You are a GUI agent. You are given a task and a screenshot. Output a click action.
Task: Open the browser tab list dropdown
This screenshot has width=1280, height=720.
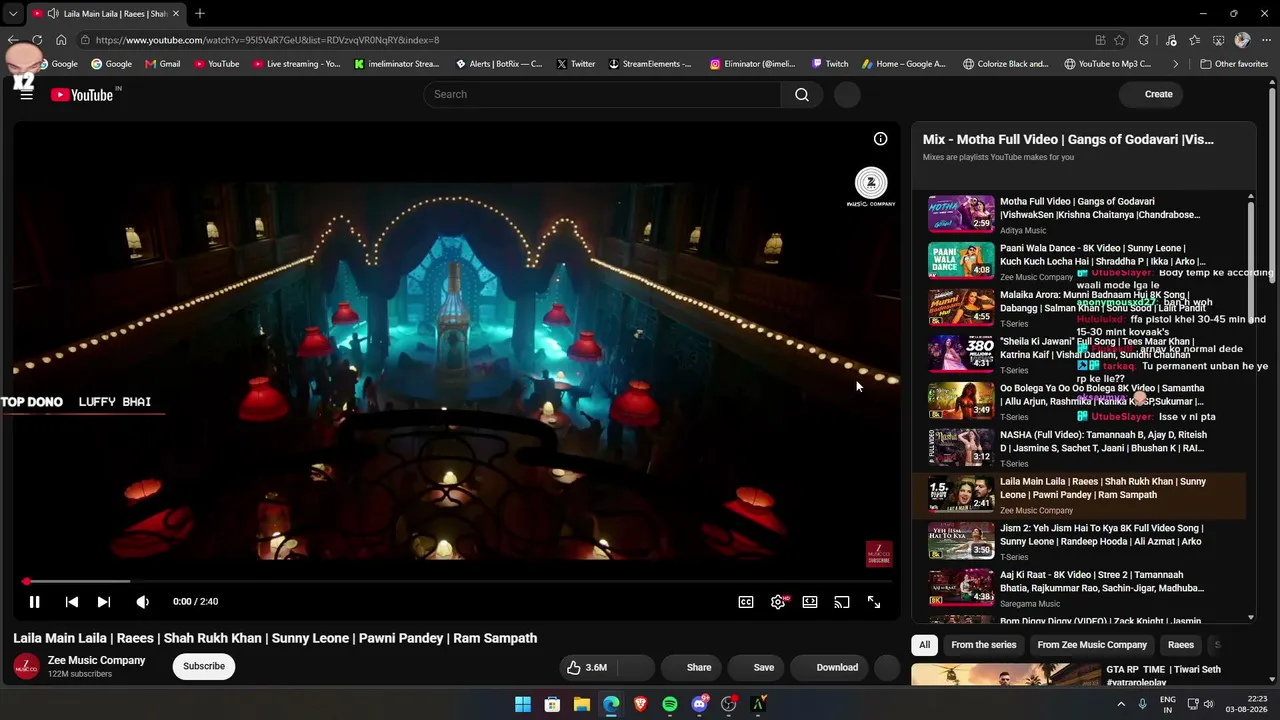tap(13, 14)
